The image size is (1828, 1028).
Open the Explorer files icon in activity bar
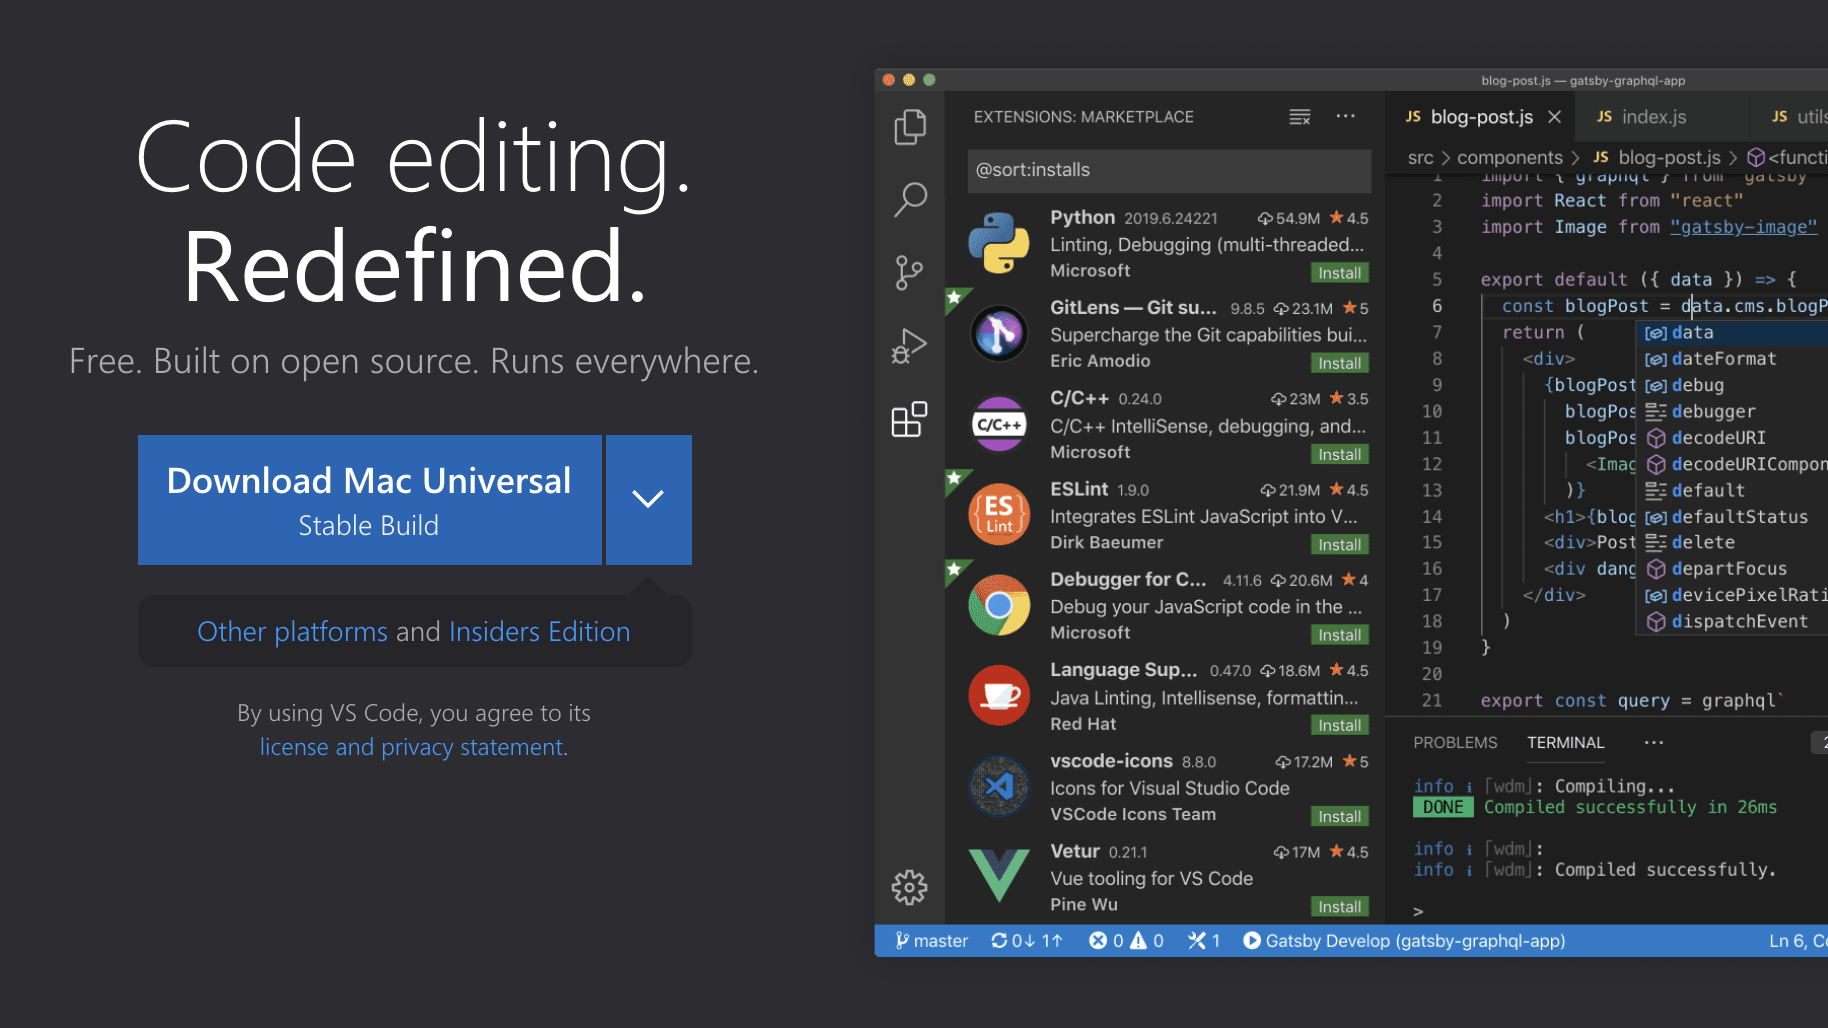(x=910, y=126)
